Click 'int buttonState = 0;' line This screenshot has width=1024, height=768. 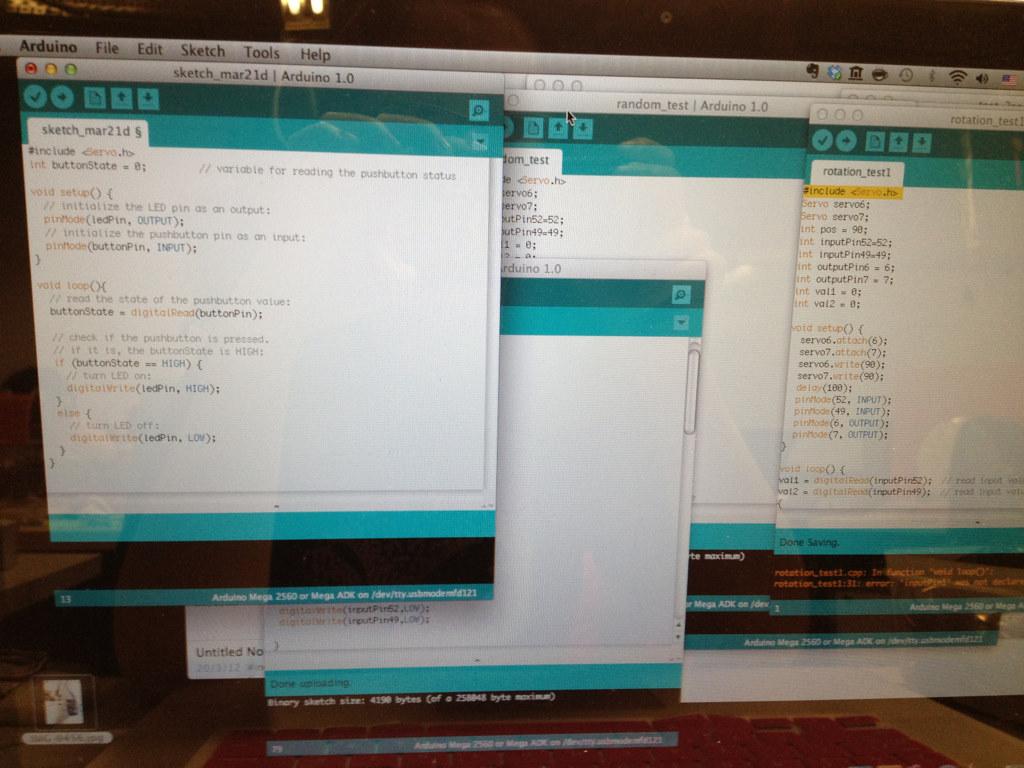(x=88, y=165)
